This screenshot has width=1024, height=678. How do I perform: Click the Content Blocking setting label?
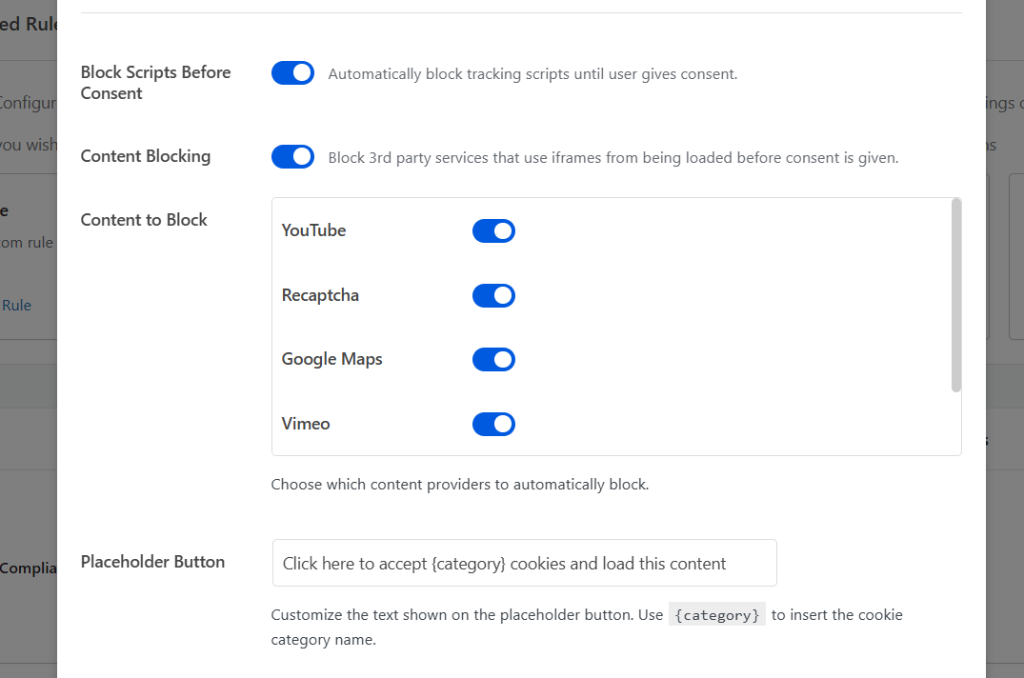(146, 156)
